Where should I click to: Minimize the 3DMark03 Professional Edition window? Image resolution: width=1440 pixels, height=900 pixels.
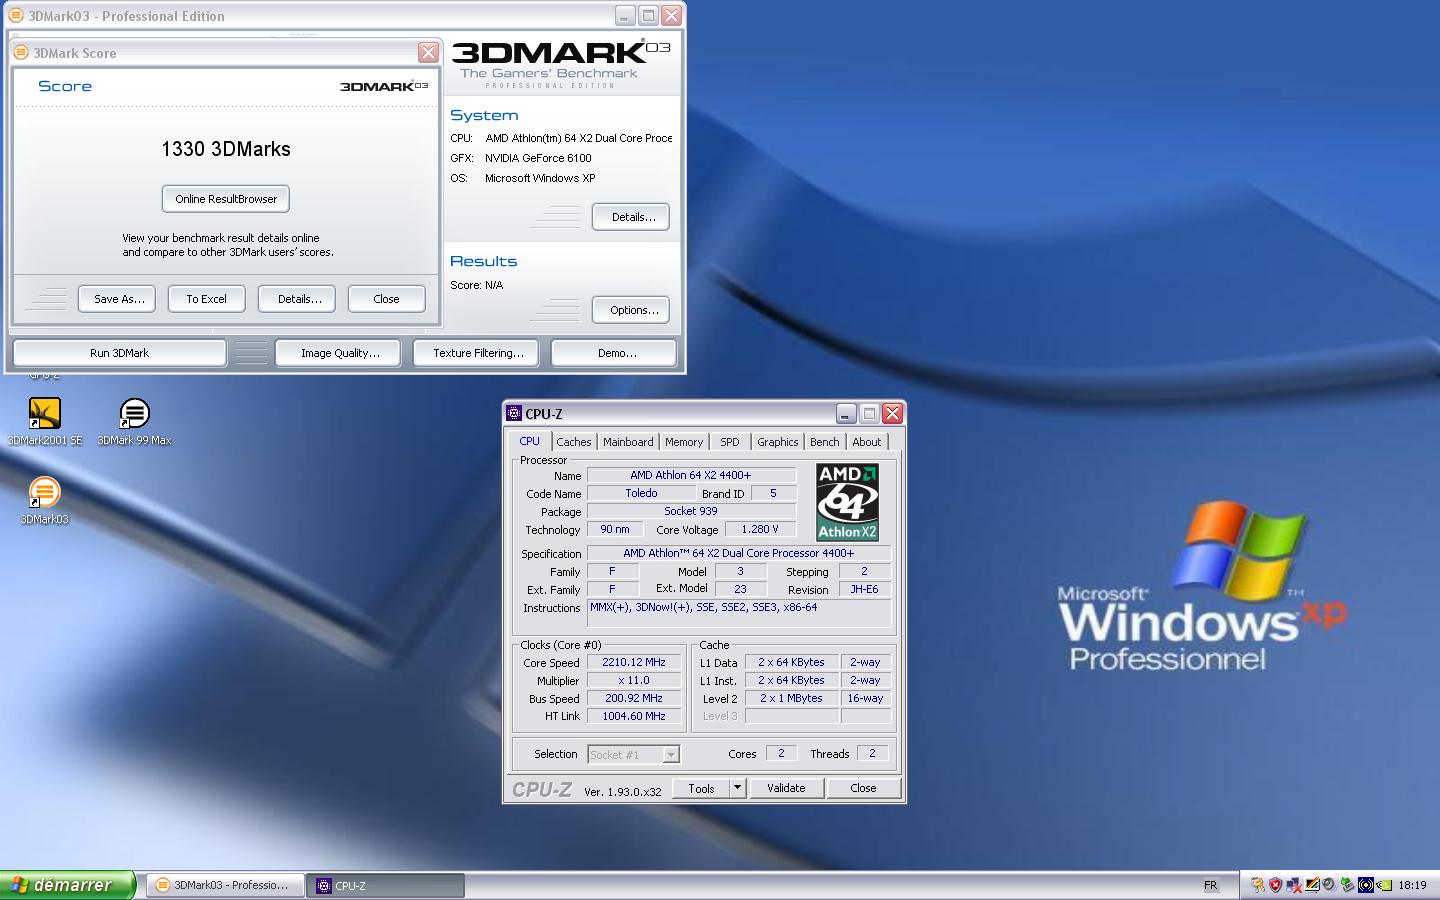click(624, 16)
